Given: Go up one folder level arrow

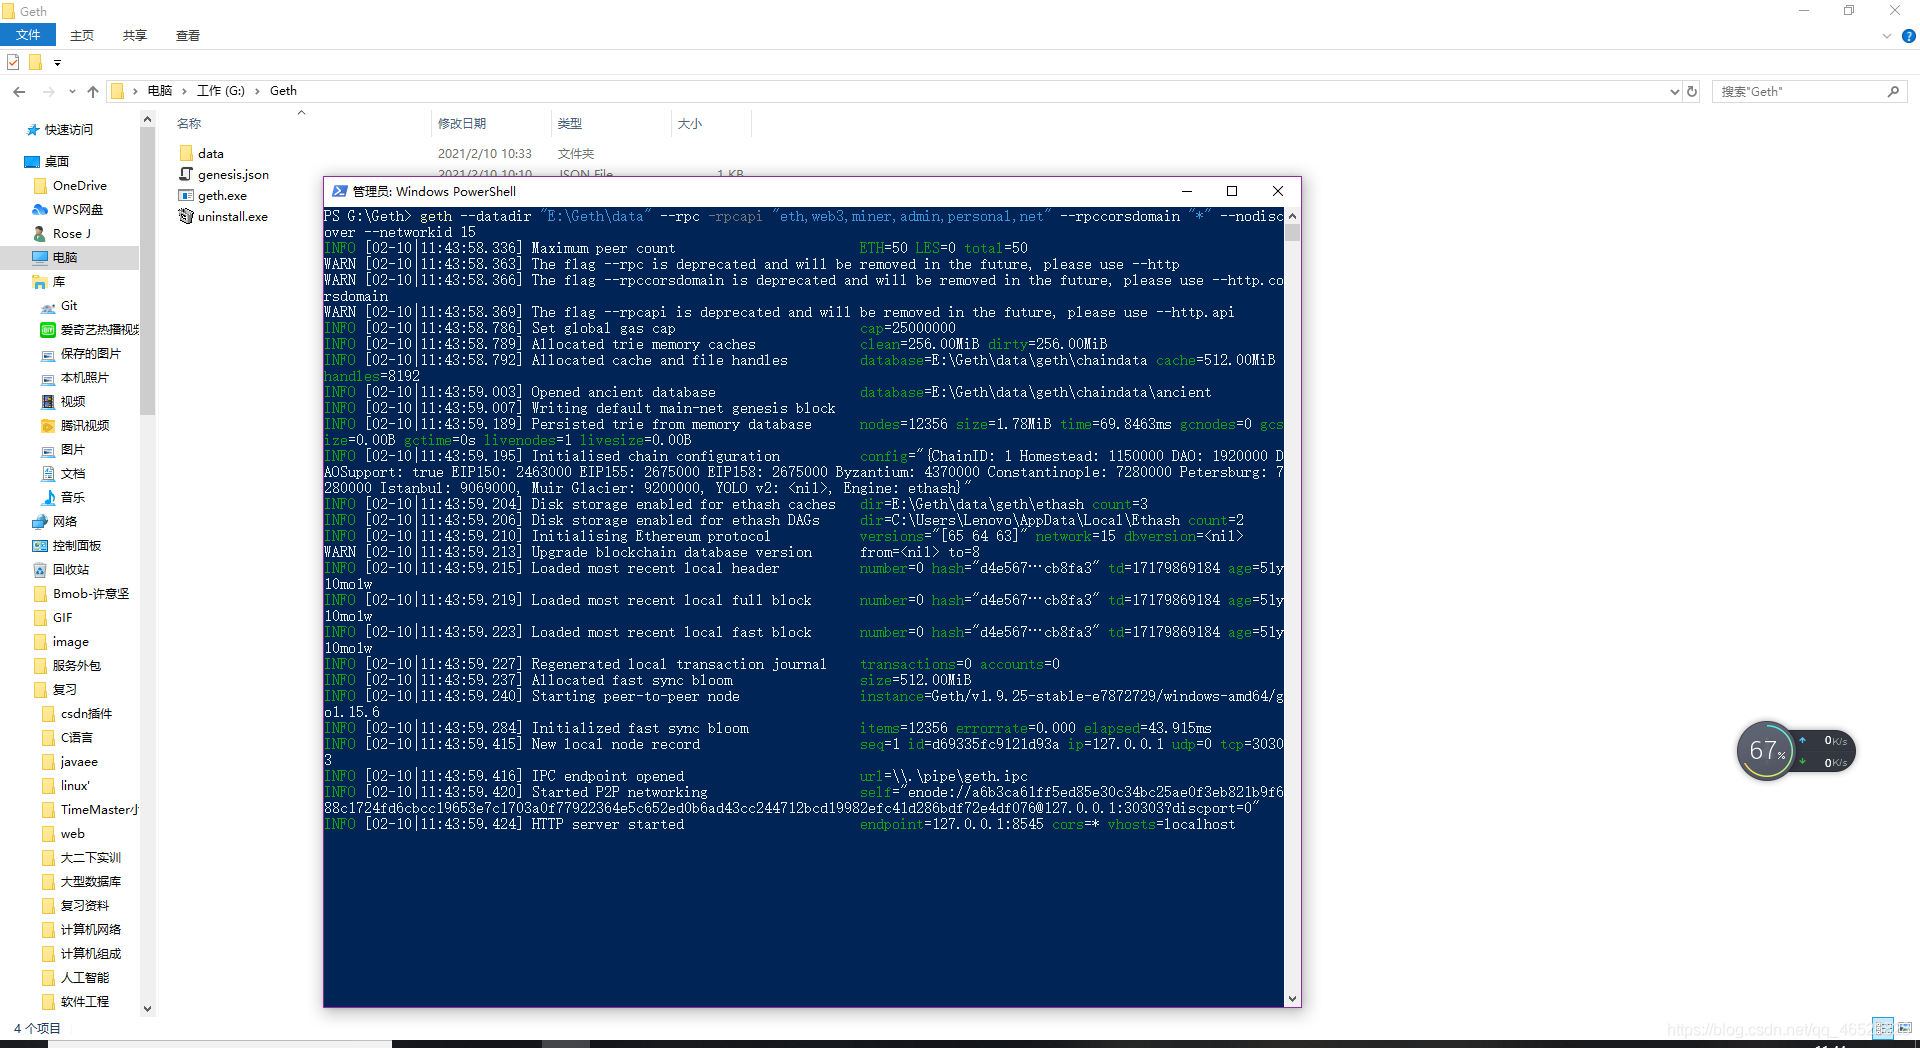Looking at the screenshot, I should 93,91.
